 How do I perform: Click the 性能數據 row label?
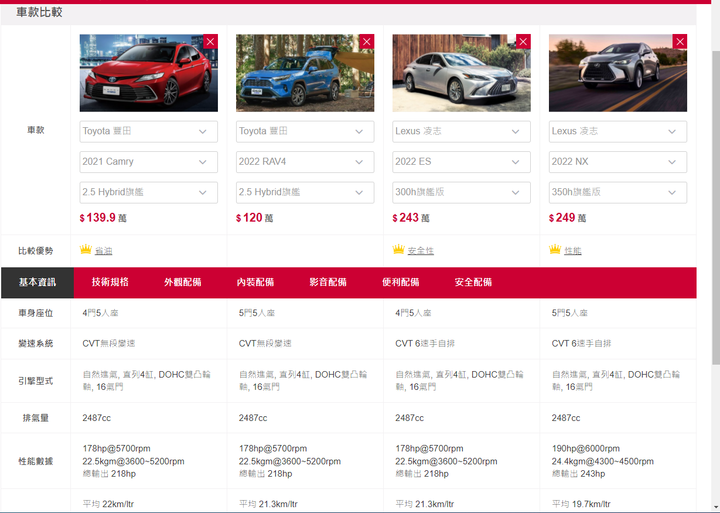coord(36,461)
